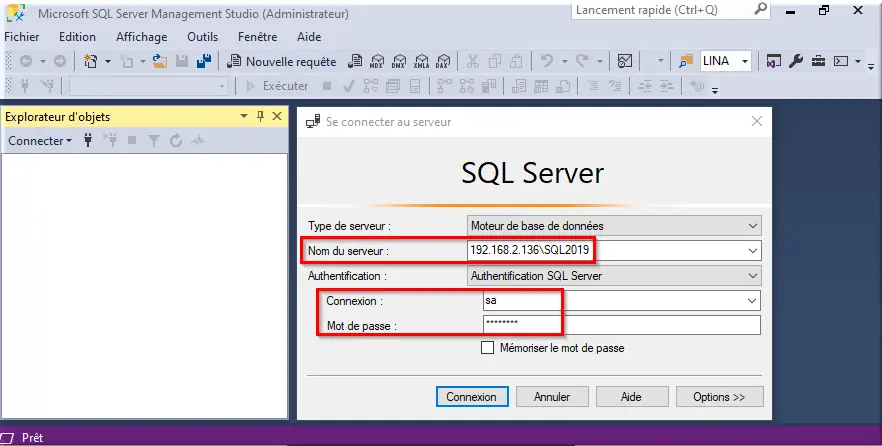Click the Save All double-floppy icon
The height and width of the screenshot is (446, 882).
[x=204, y=61]
